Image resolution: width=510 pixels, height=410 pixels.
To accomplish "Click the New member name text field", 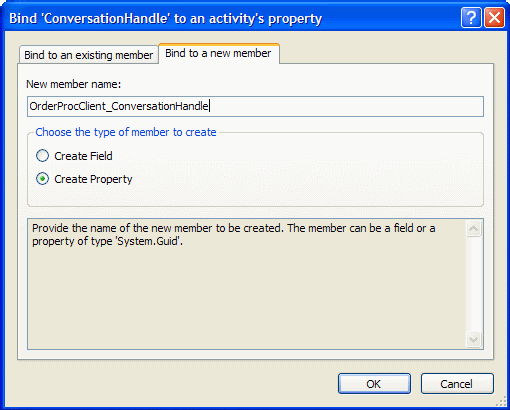I will (x=255, y=106).
